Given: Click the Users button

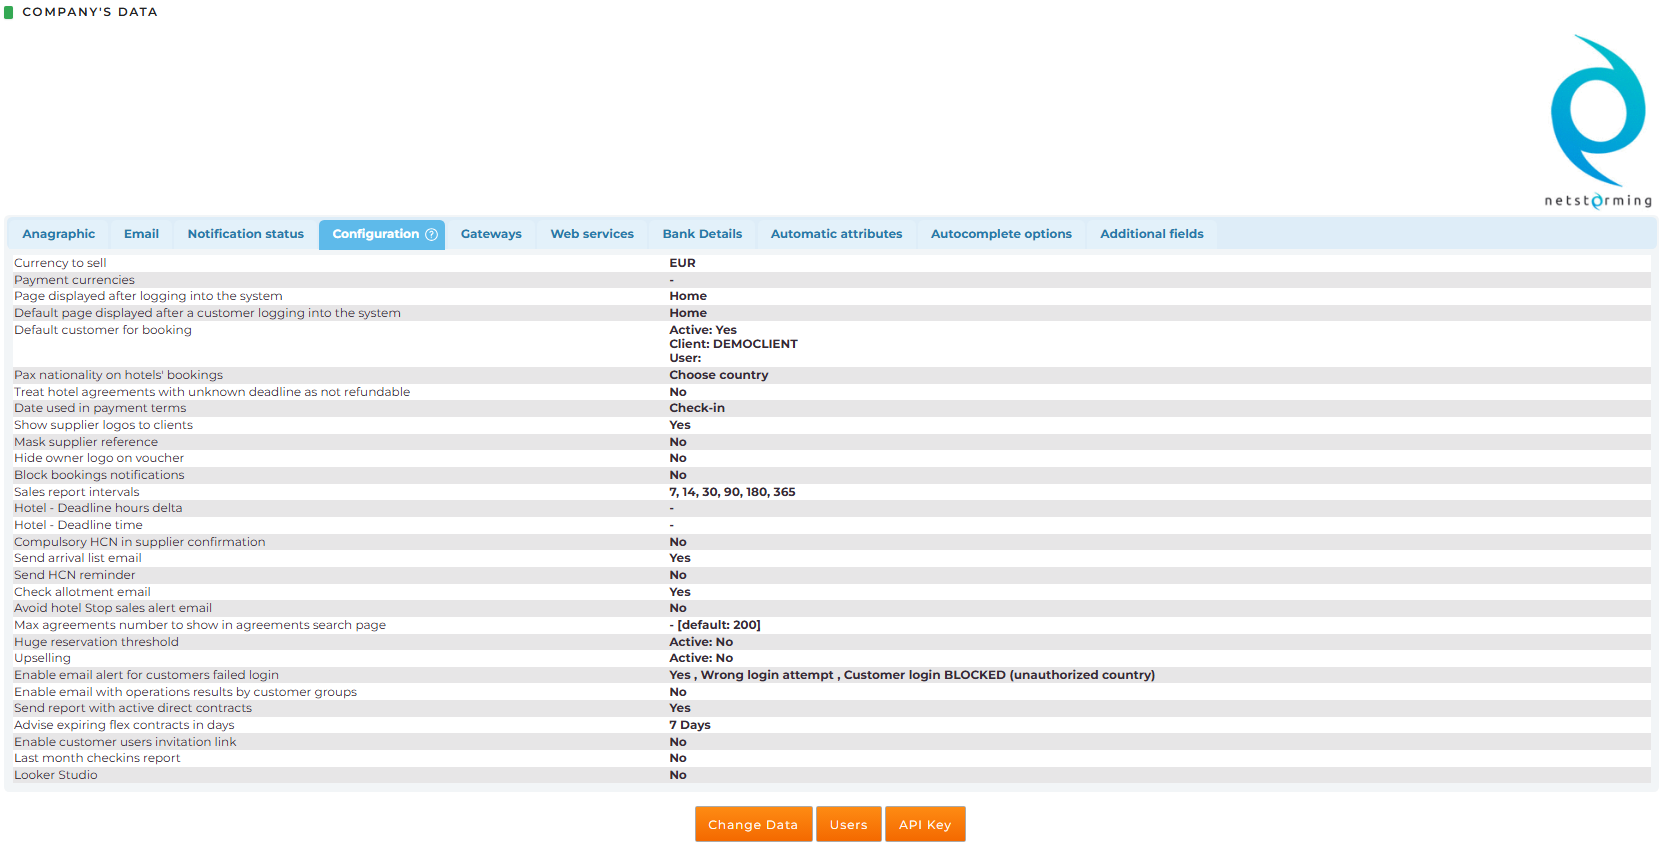Looking at the screenshot, I should [x=848, y=825].
